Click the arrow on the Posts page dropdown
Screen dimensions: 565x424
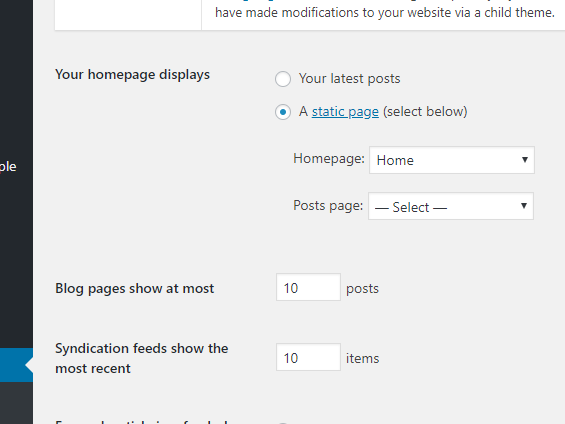[x=524, y=206]
